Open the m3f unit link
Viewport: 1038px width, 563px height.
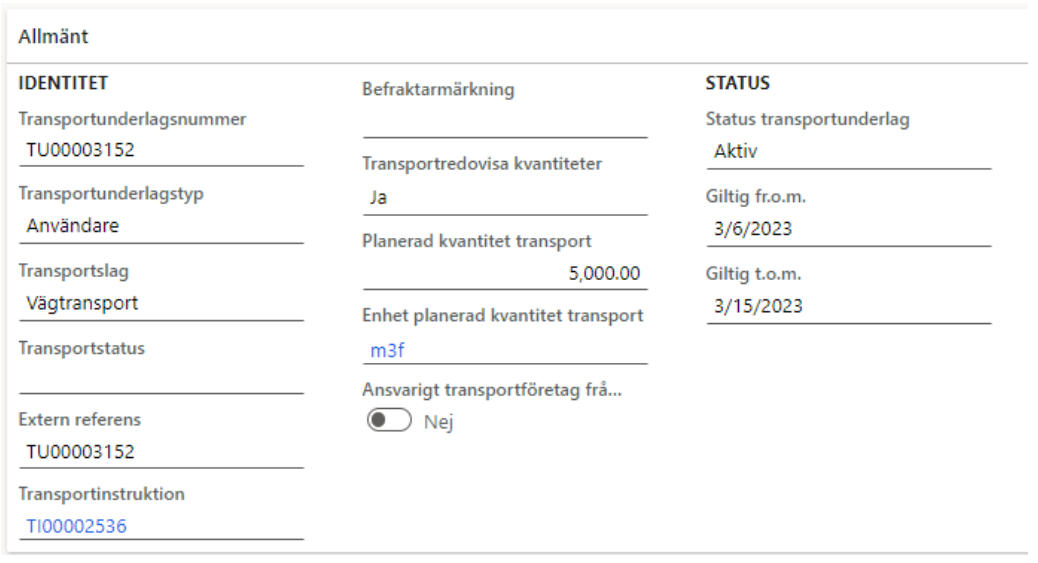(x=381, y=351)
